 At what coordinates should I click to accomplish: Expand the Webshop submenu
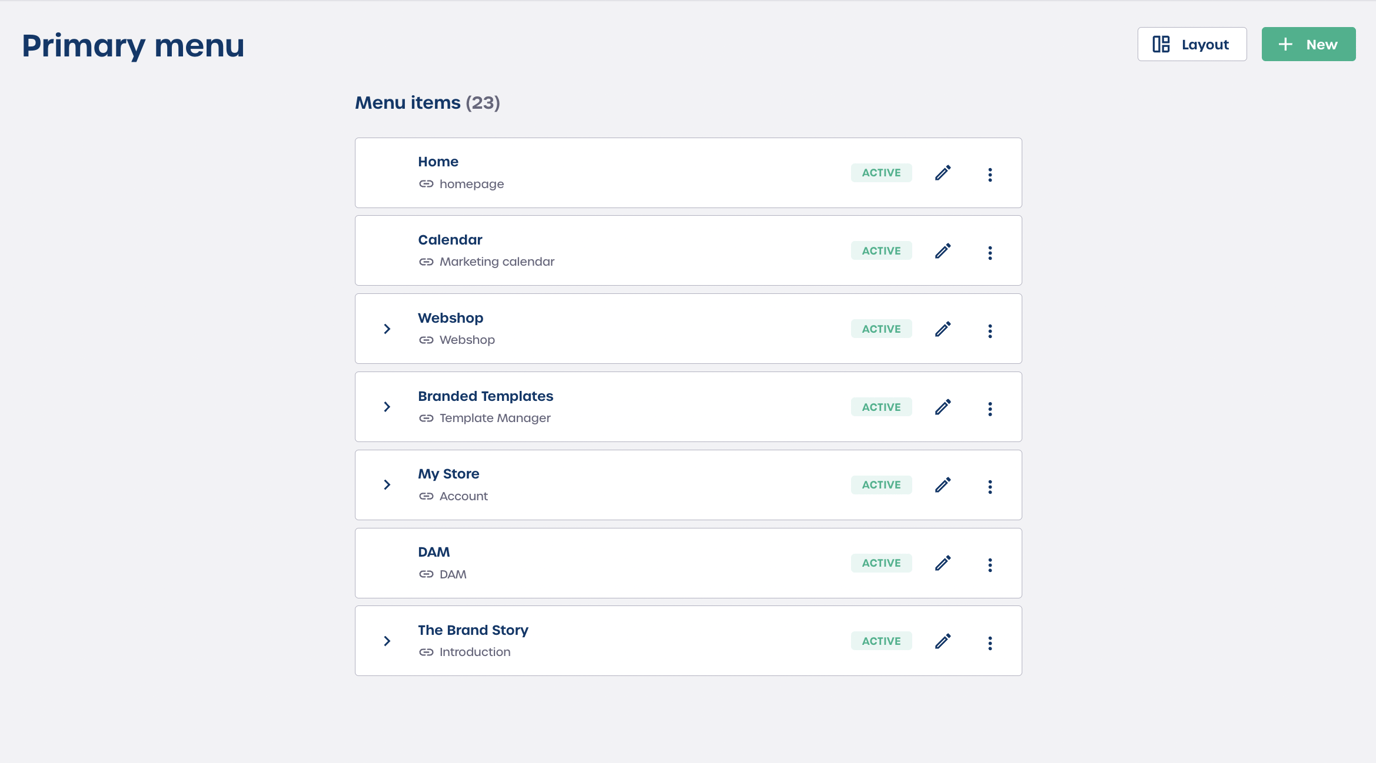[387, 329]
